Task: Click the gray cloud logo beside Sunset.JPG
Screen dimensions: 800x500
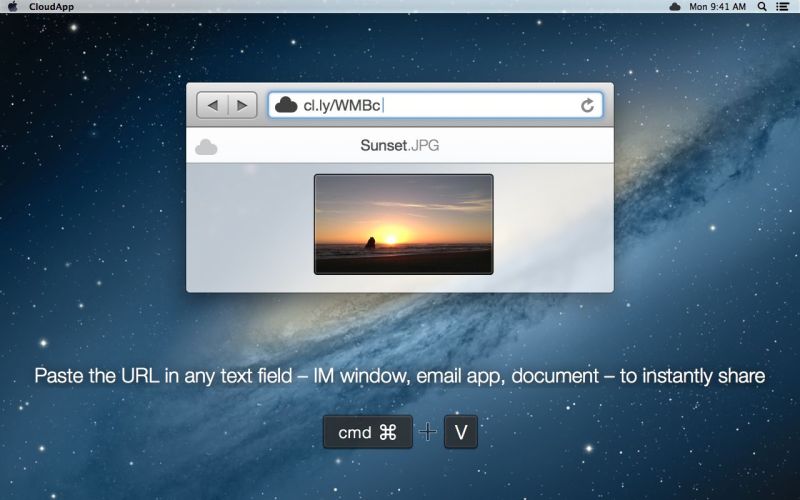Action: pos(206,147)
